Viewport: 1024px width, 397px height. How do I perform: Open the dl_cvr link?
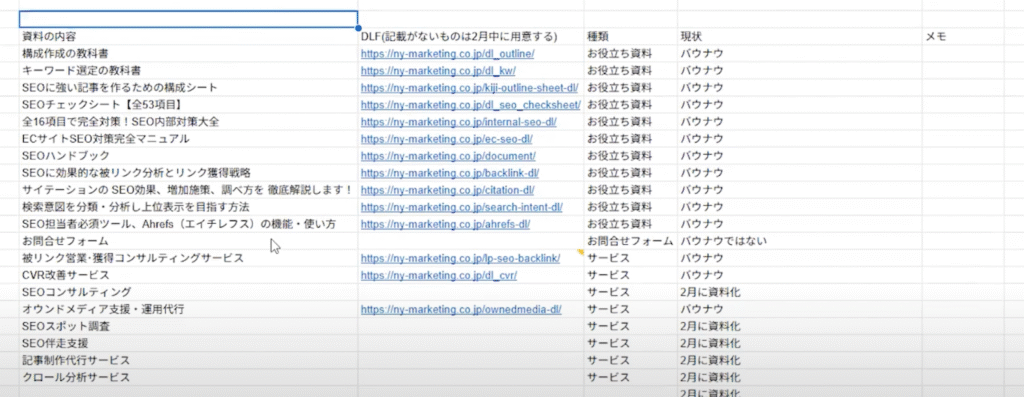coord(438,275)
